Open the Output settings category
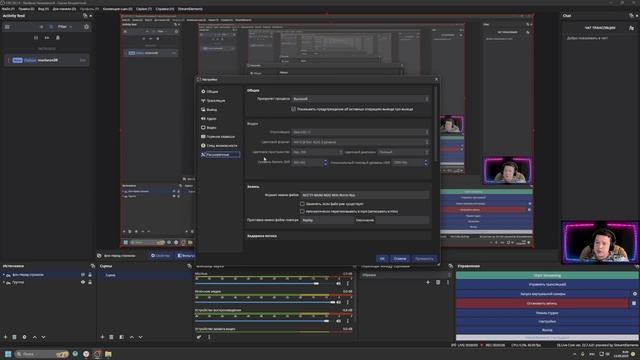Image resolution: width=640 pixels, height=360 pixels. point(220,109)
